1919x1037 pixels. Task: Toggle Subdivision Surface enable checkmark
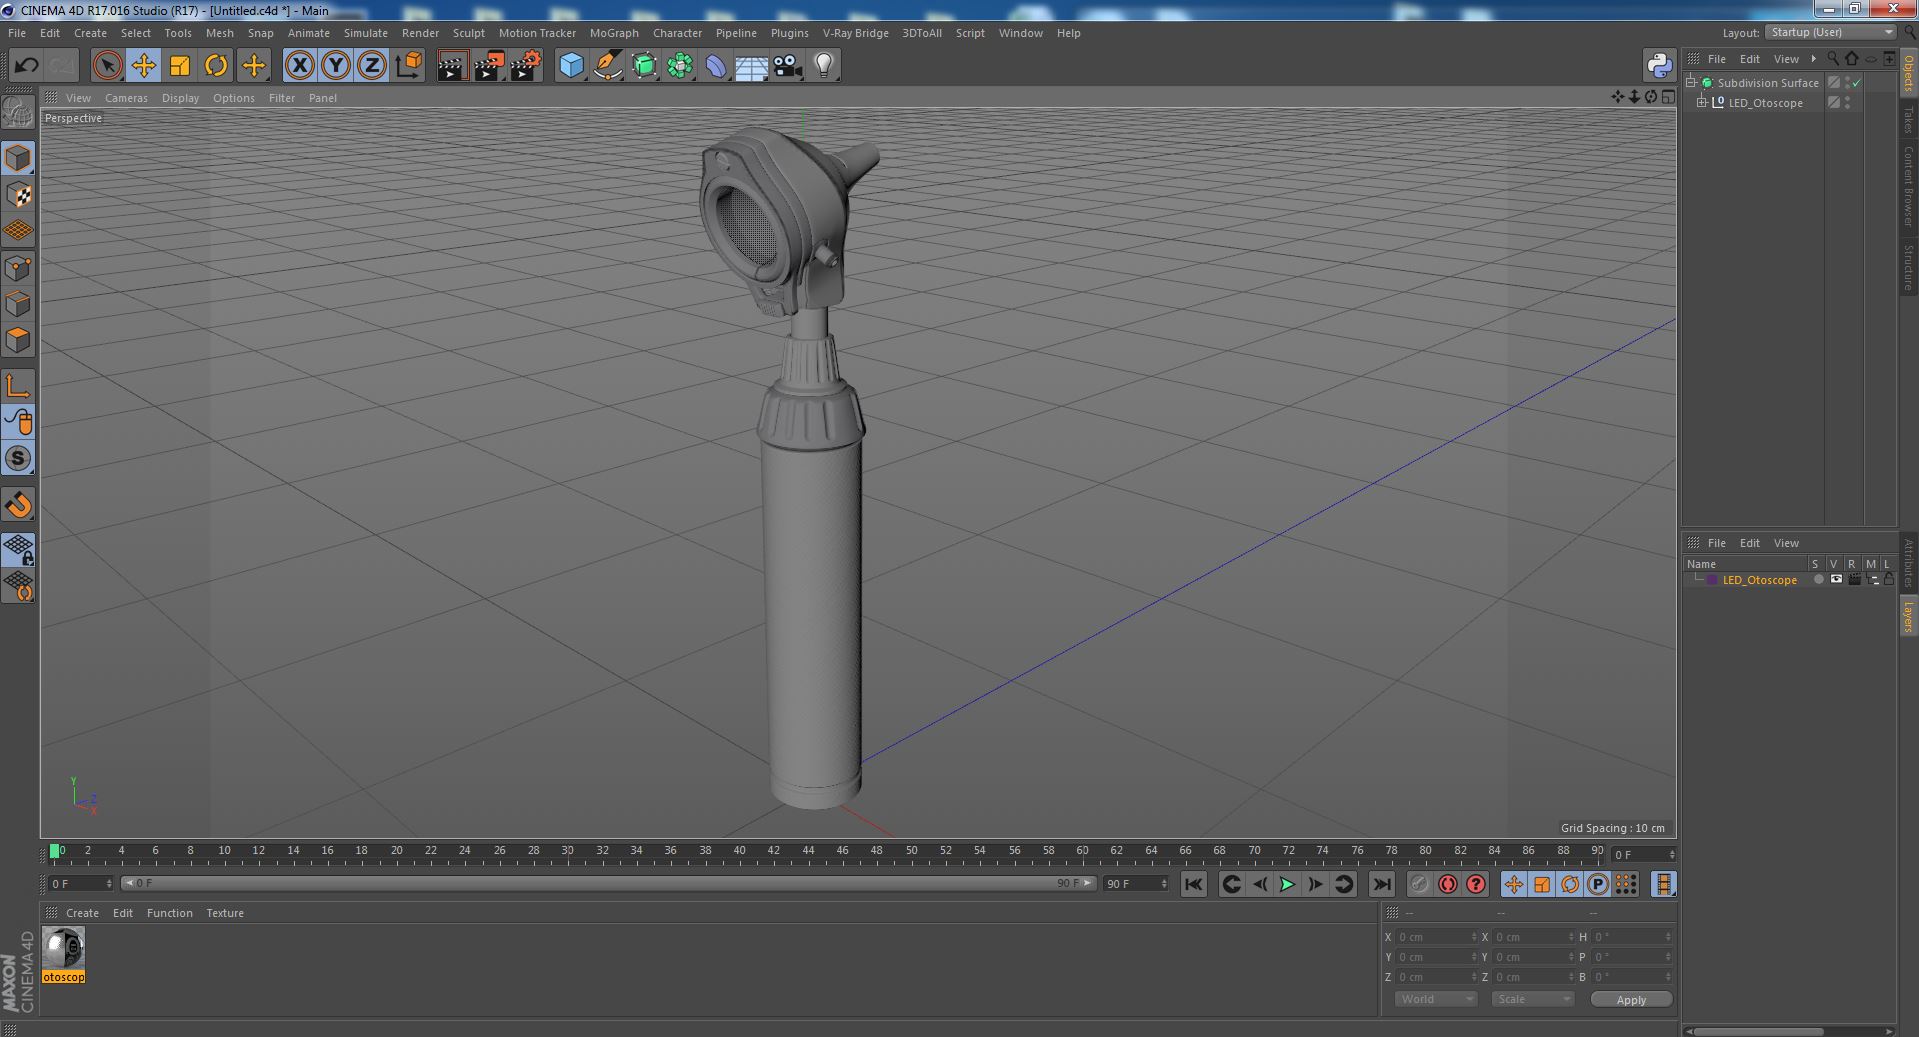[1857, 83]
